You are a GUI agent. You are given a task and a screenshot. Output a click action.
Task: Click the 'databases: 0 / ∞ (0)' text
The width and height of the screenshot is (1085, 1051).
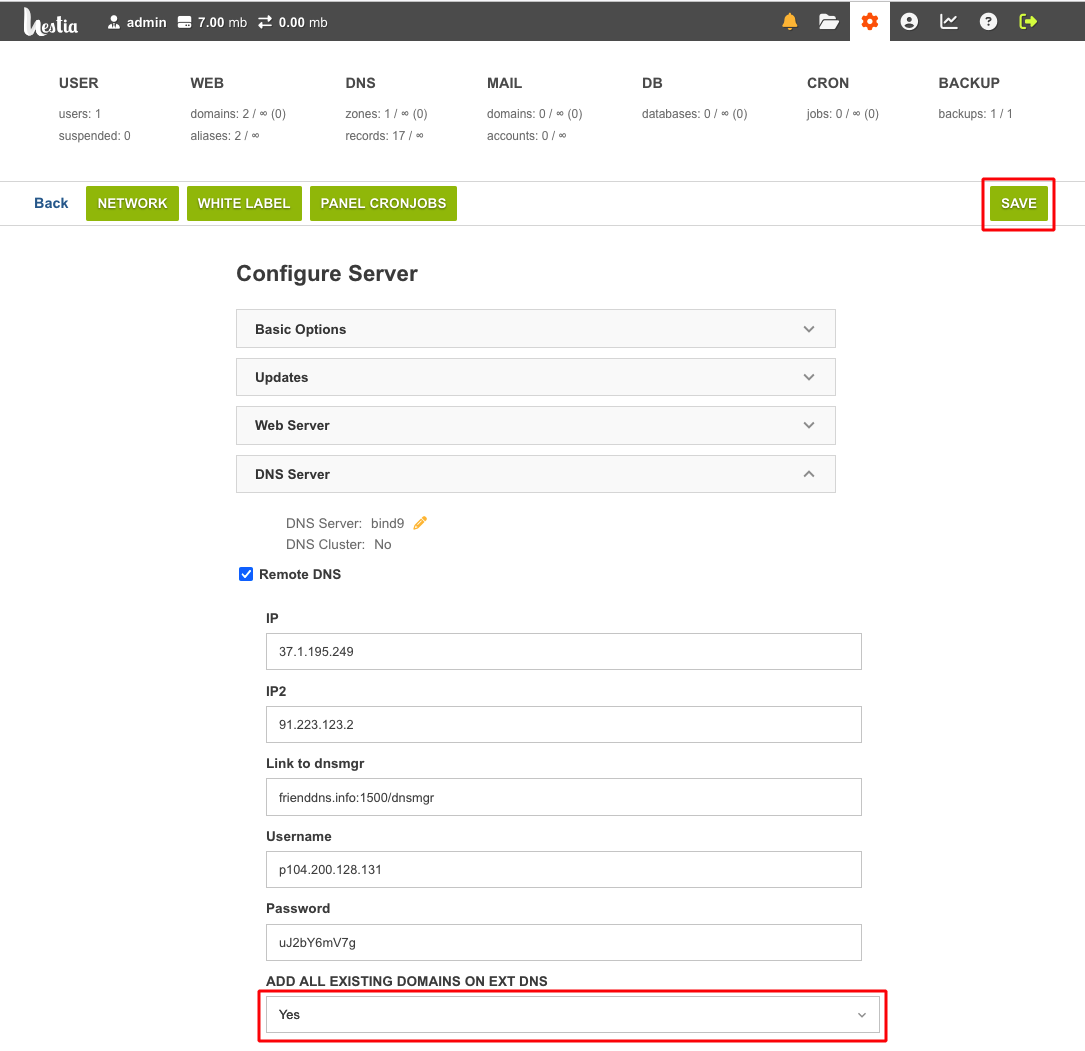[694, 113]
